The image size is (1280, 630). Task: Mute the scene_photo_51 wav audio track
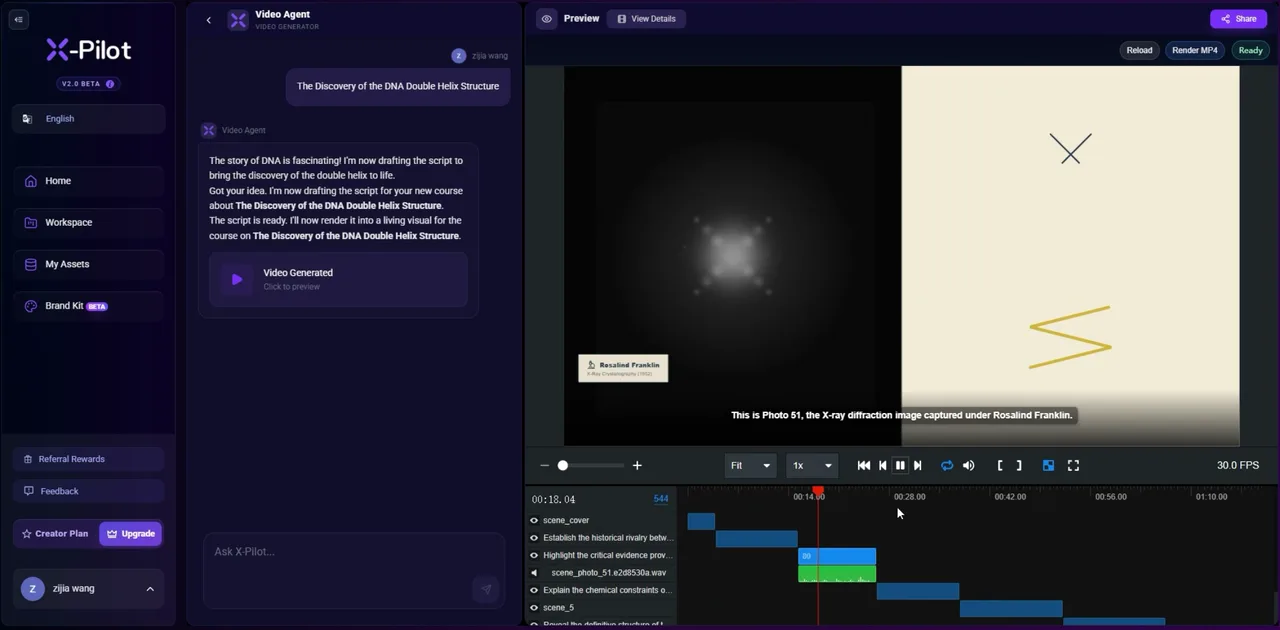coord(534,573)
